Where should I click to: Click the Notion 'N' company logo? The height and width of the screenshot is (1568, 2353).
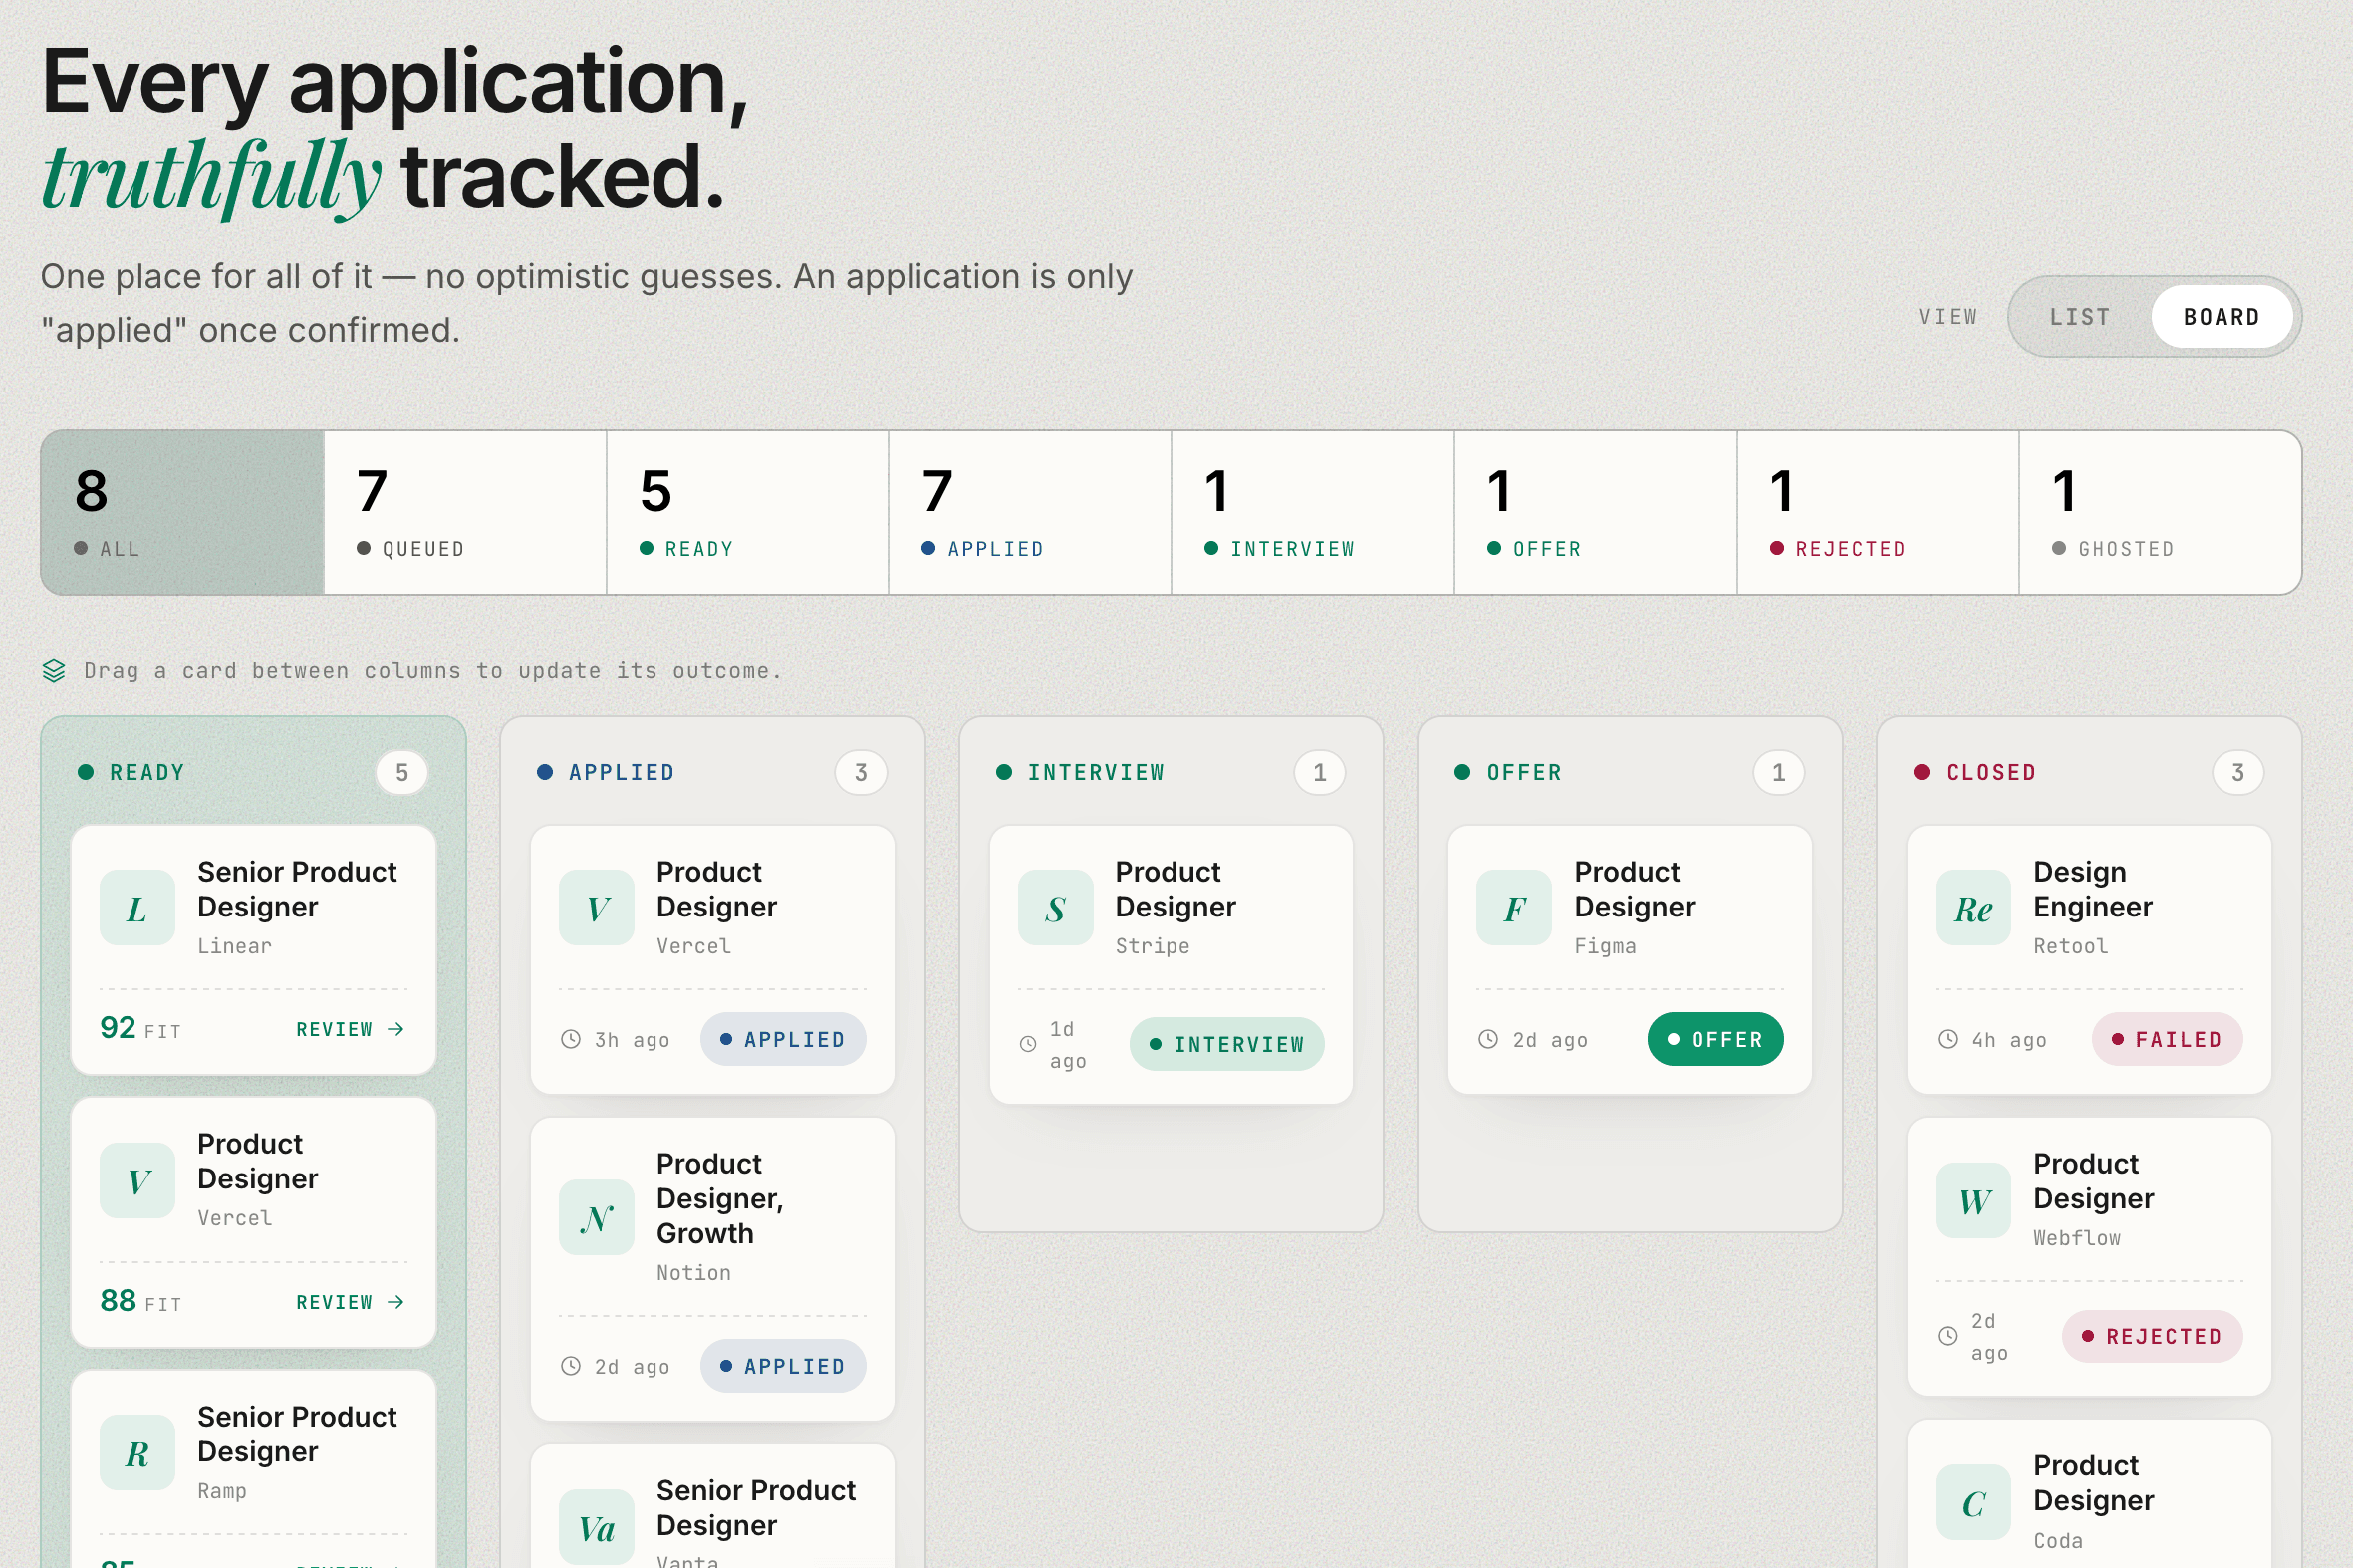tap(596, 1217)
